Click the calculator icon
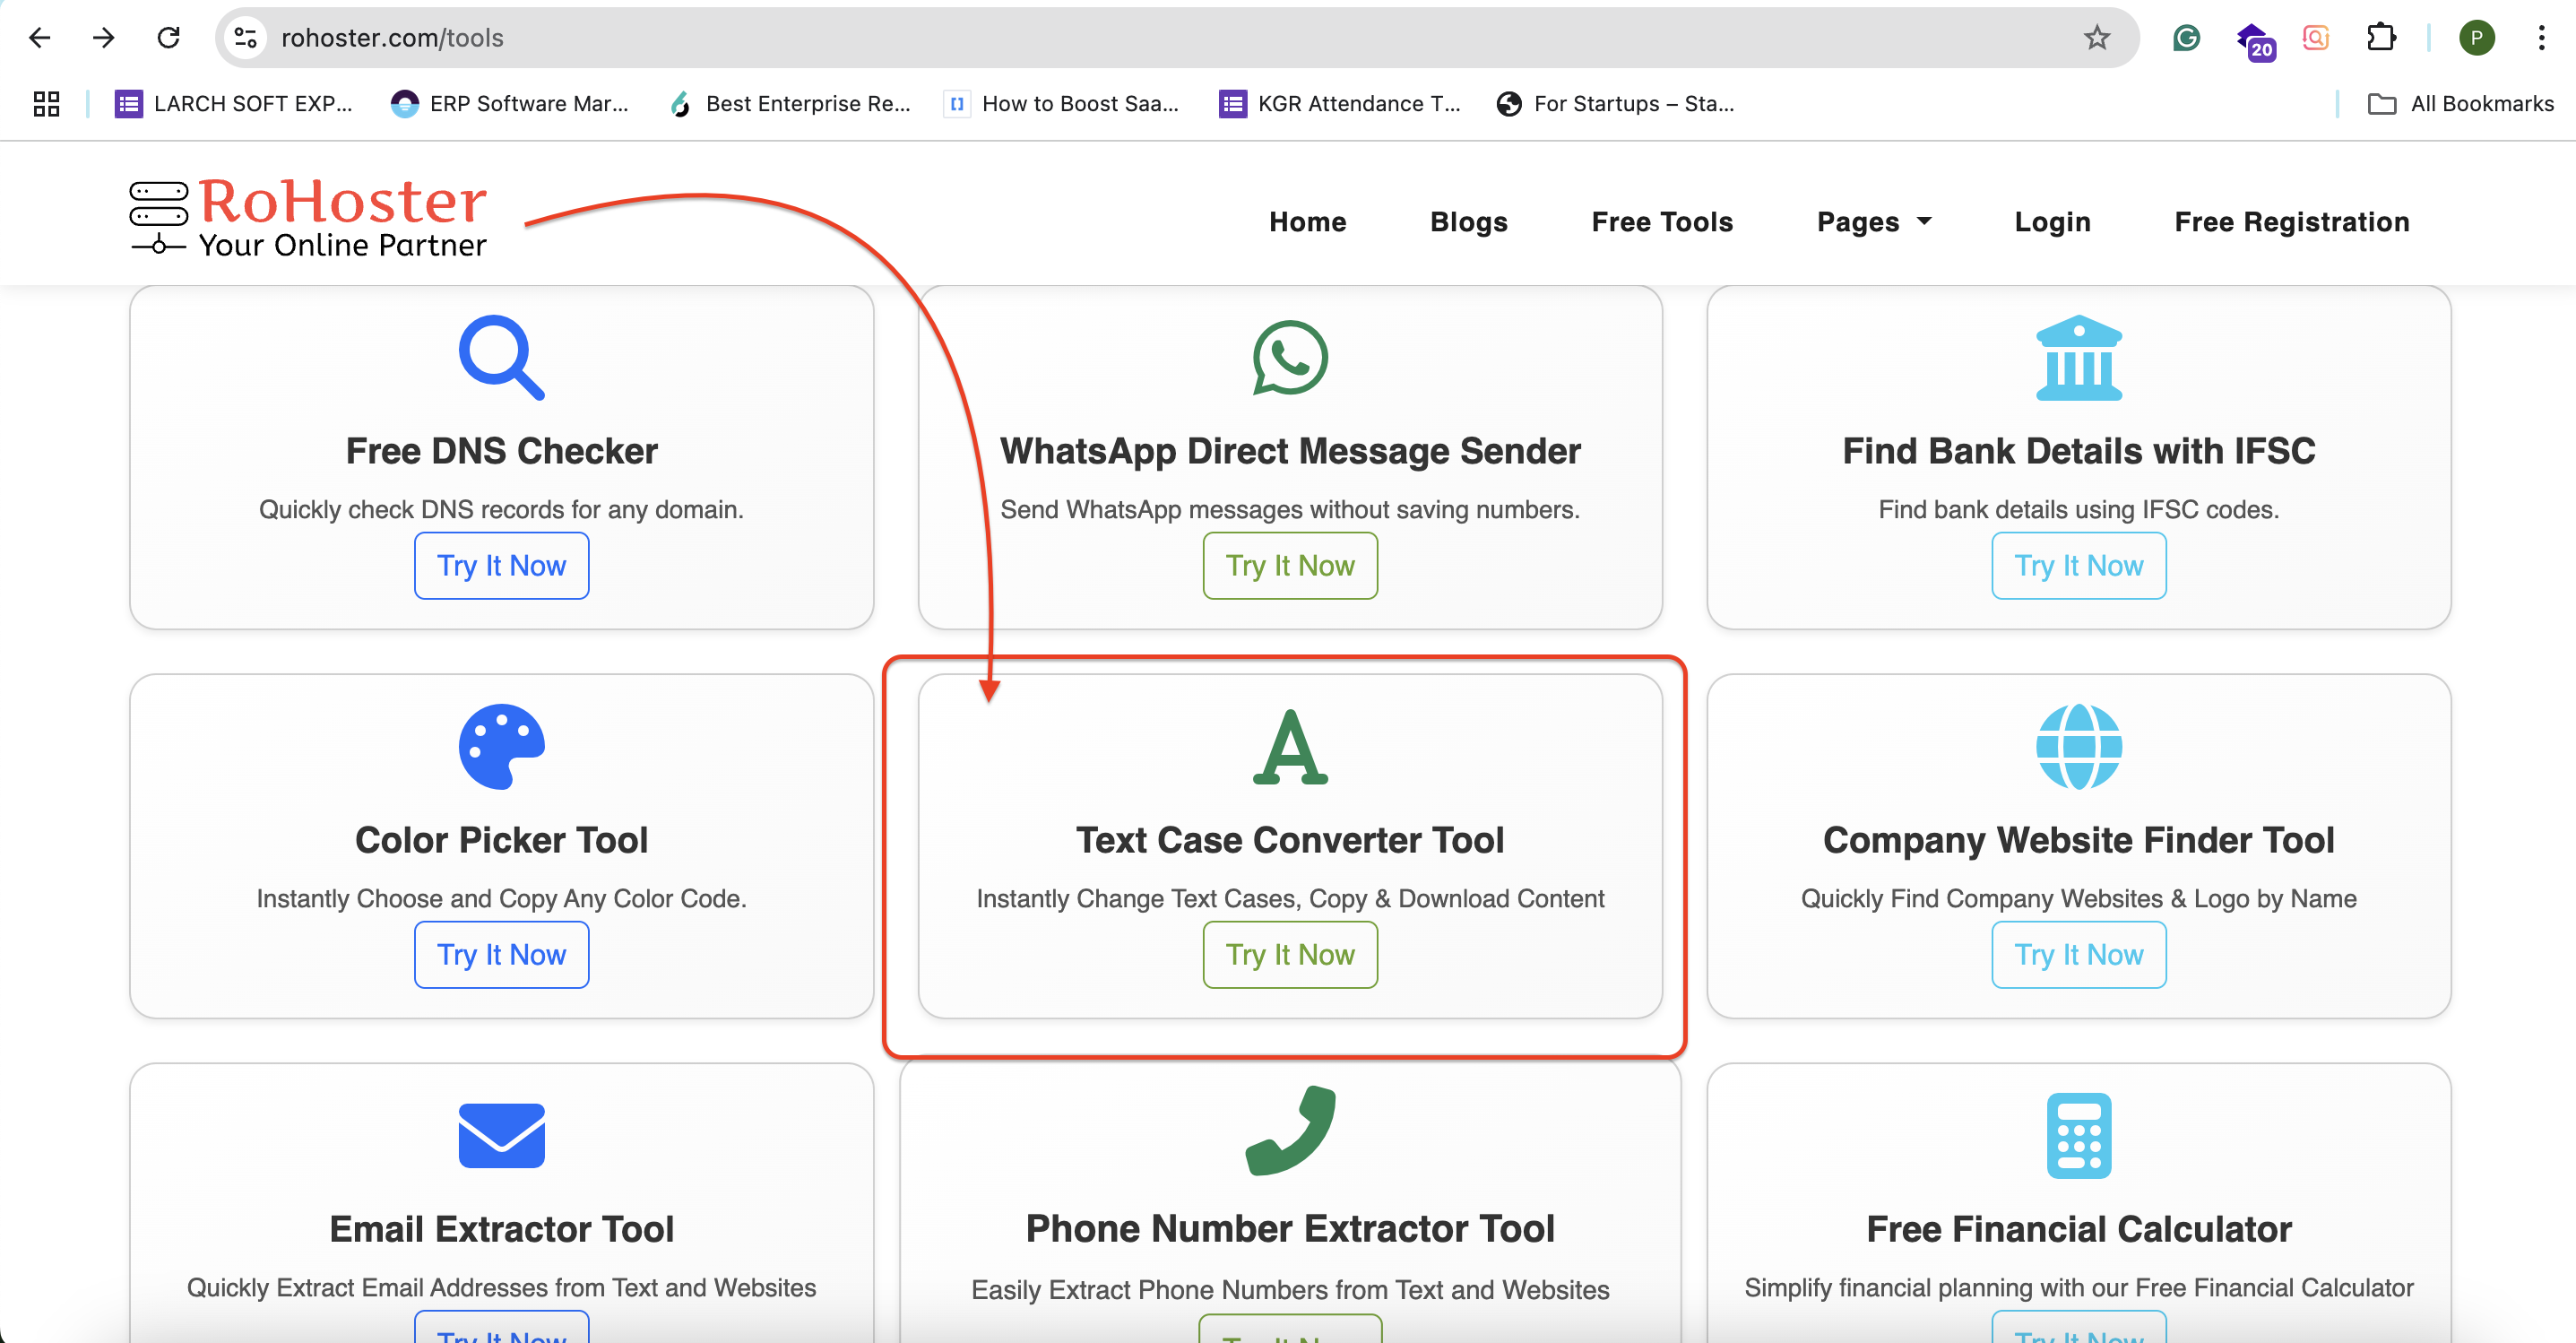This screenshot has height=1343, width=2576. pos(2078,1135)
